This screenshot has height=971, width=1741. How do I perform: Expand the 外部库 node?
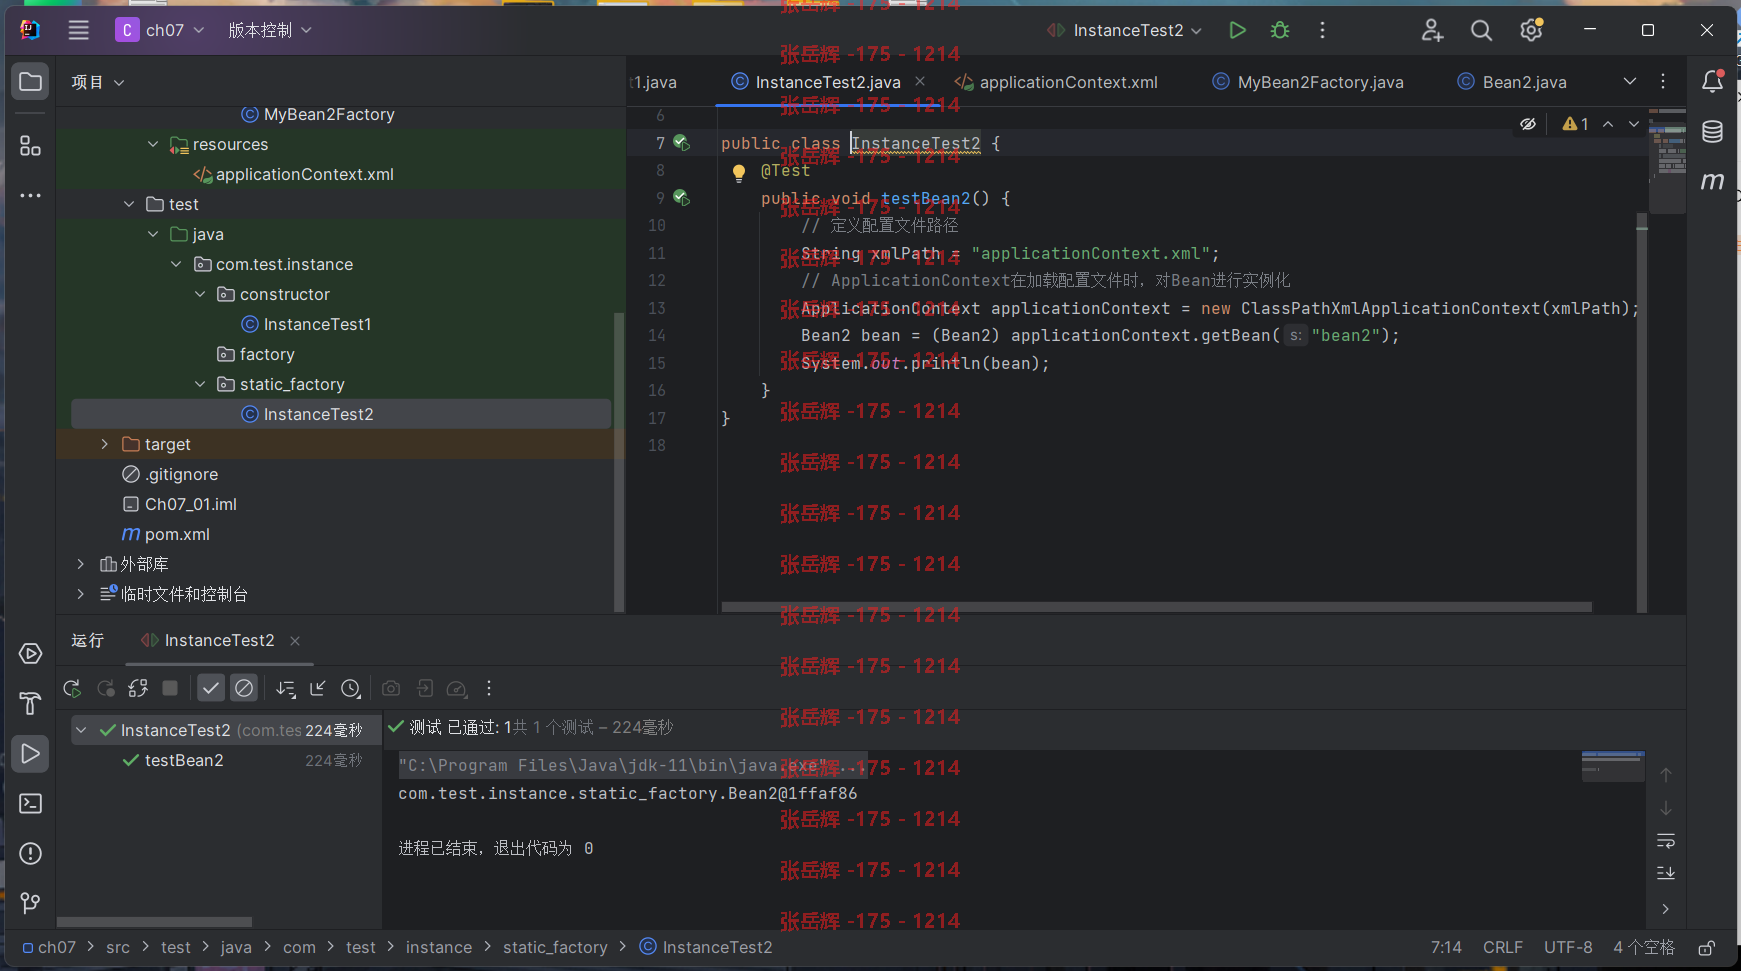point(80,564)
